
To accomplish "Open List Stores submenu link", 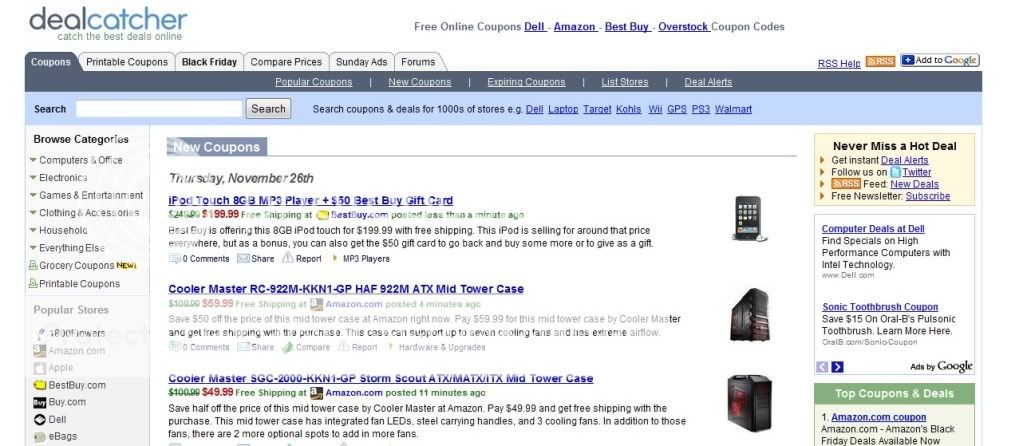I will 625,82.
